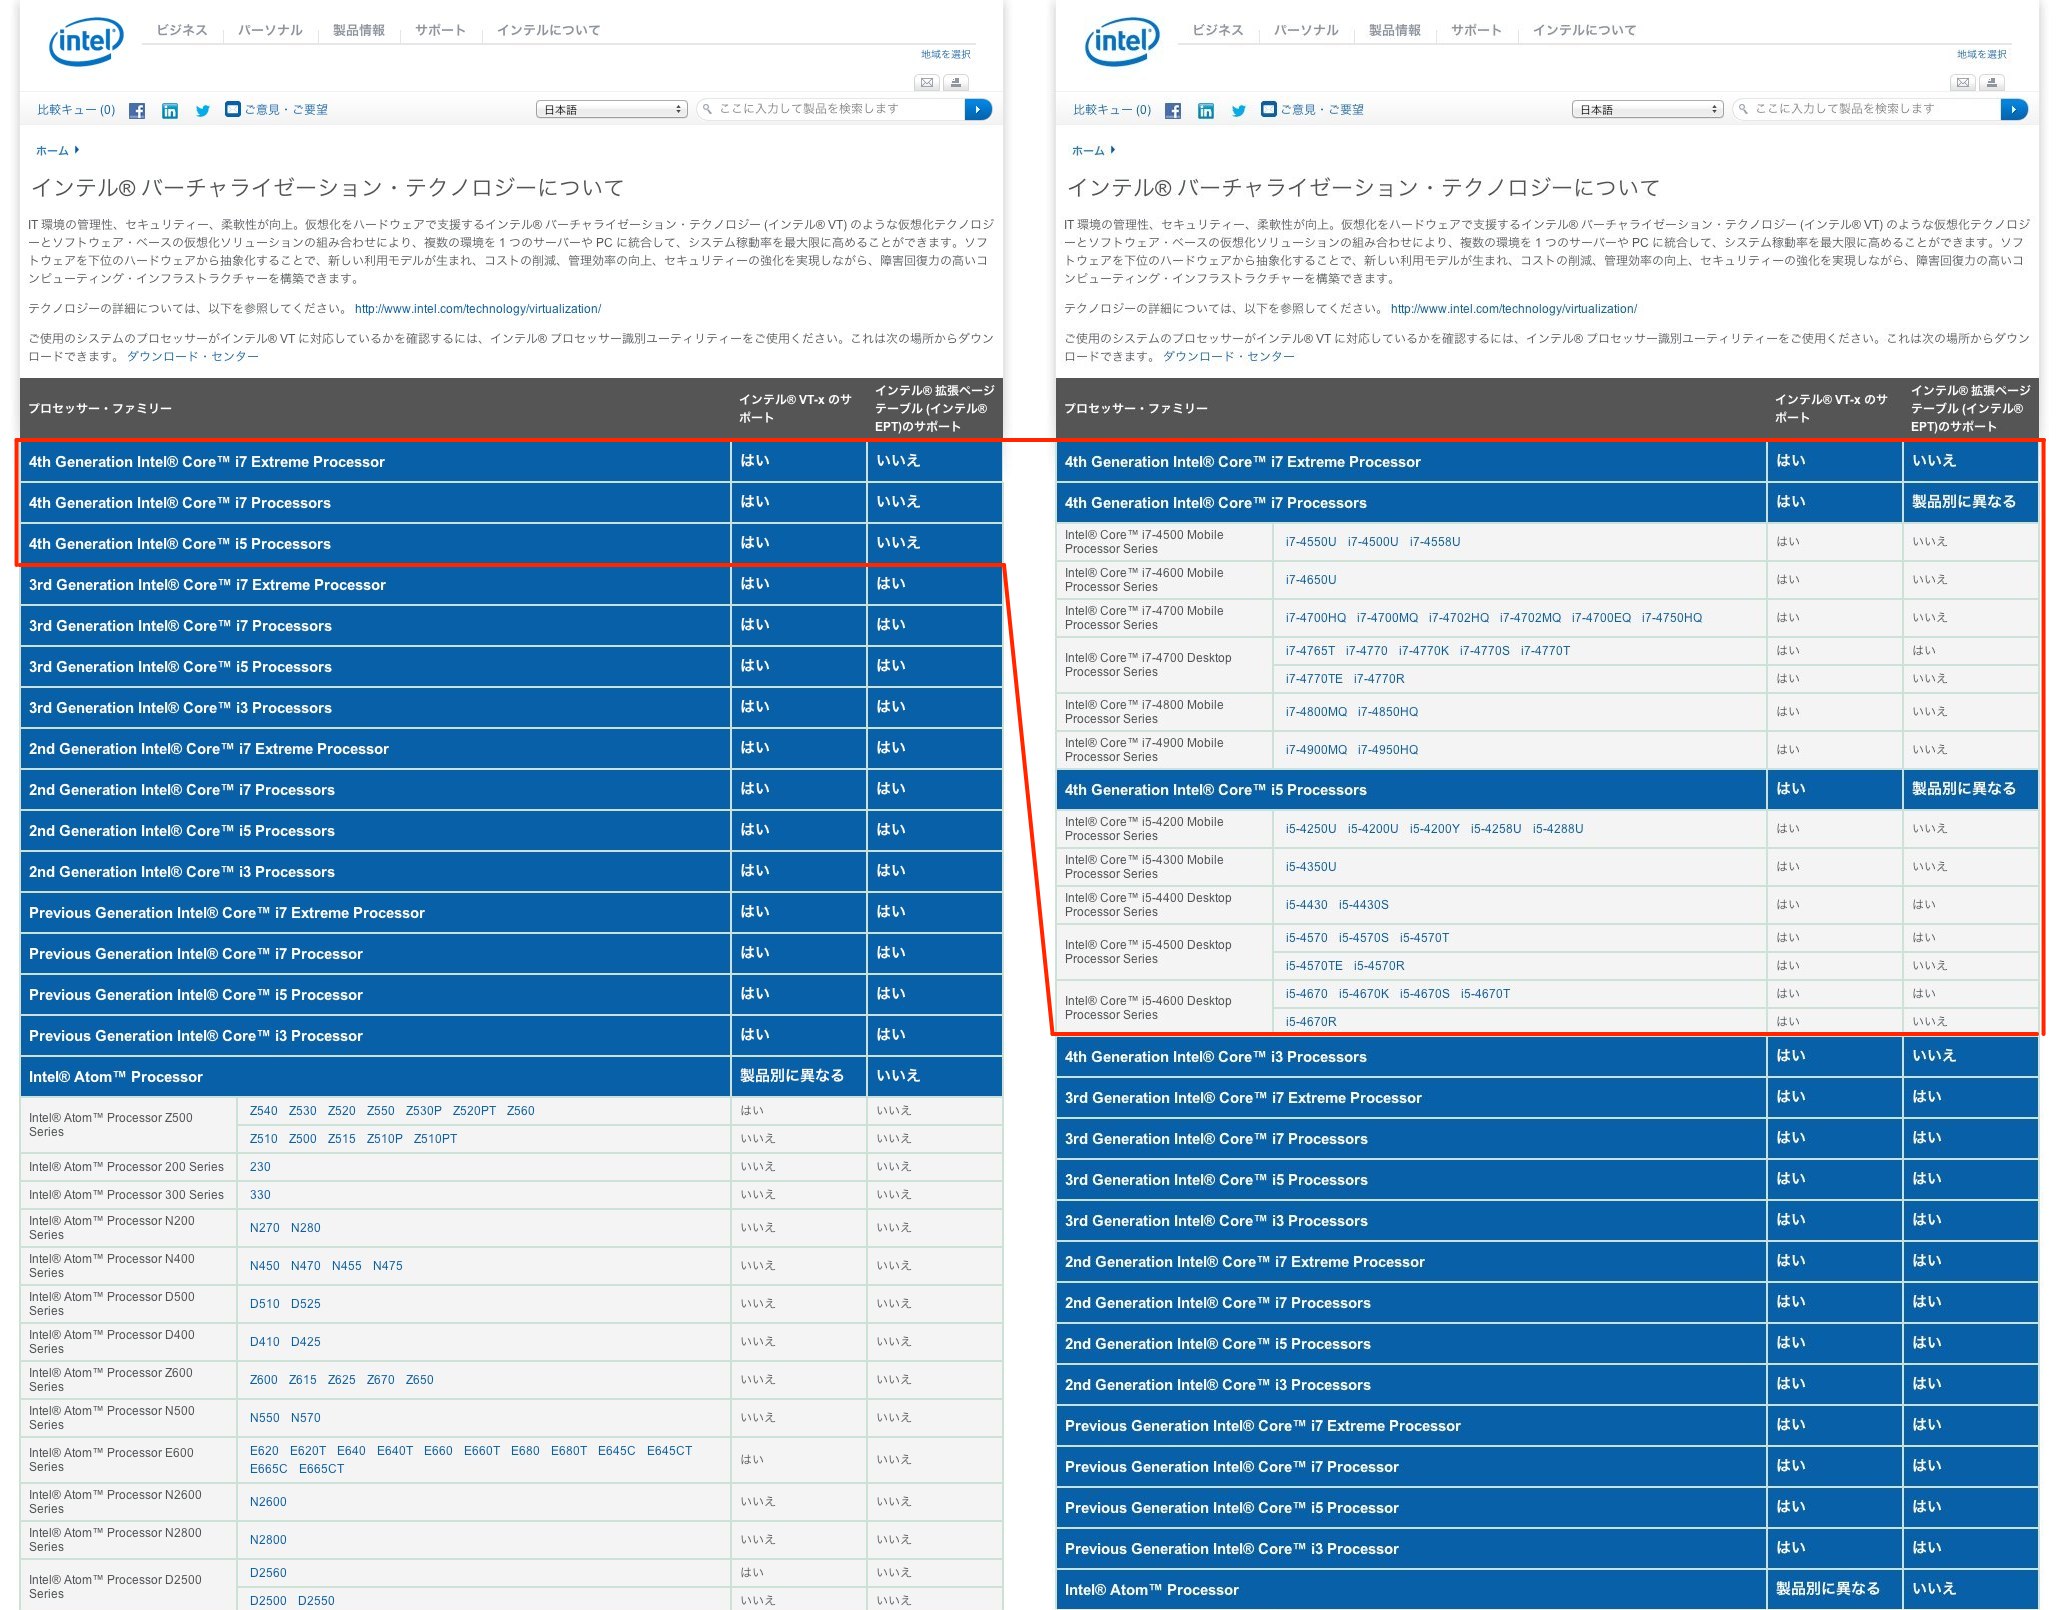The width and height of the screenshot is (2060, 1610).
Task: Click the Z530 Atom processor link
Action: coord(302,1111)
